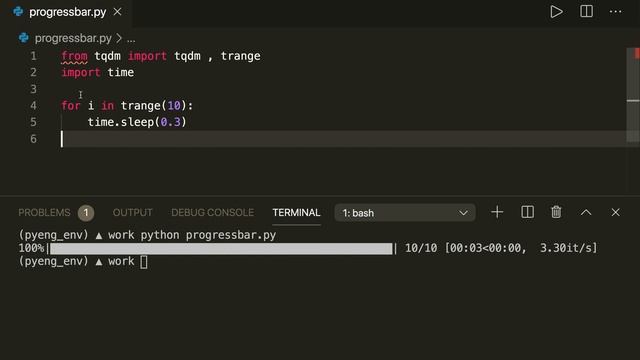Create a new terminal with plus icon
The height and width of the screenshot is (360, 640).
click(x=497, y=212)
